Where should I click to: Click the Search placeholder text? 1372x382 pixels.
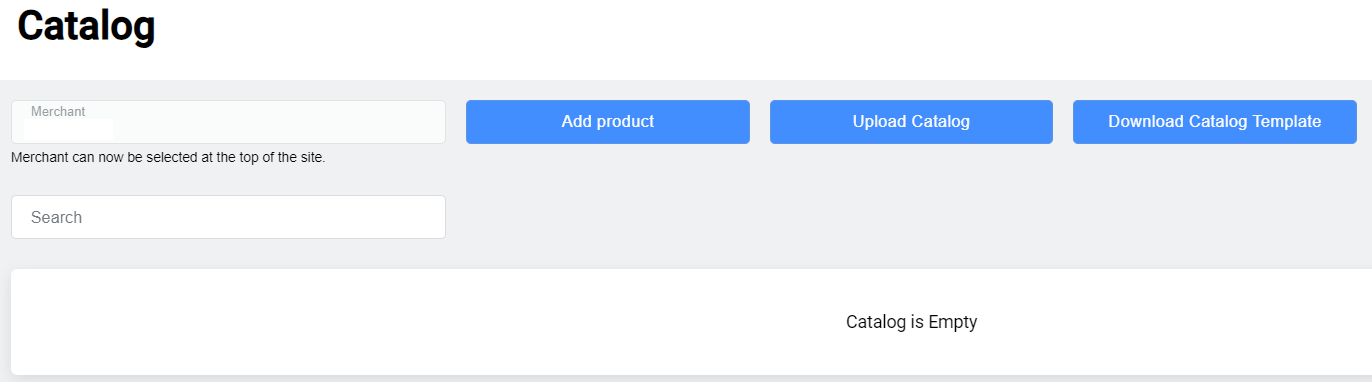pos(56,217)
